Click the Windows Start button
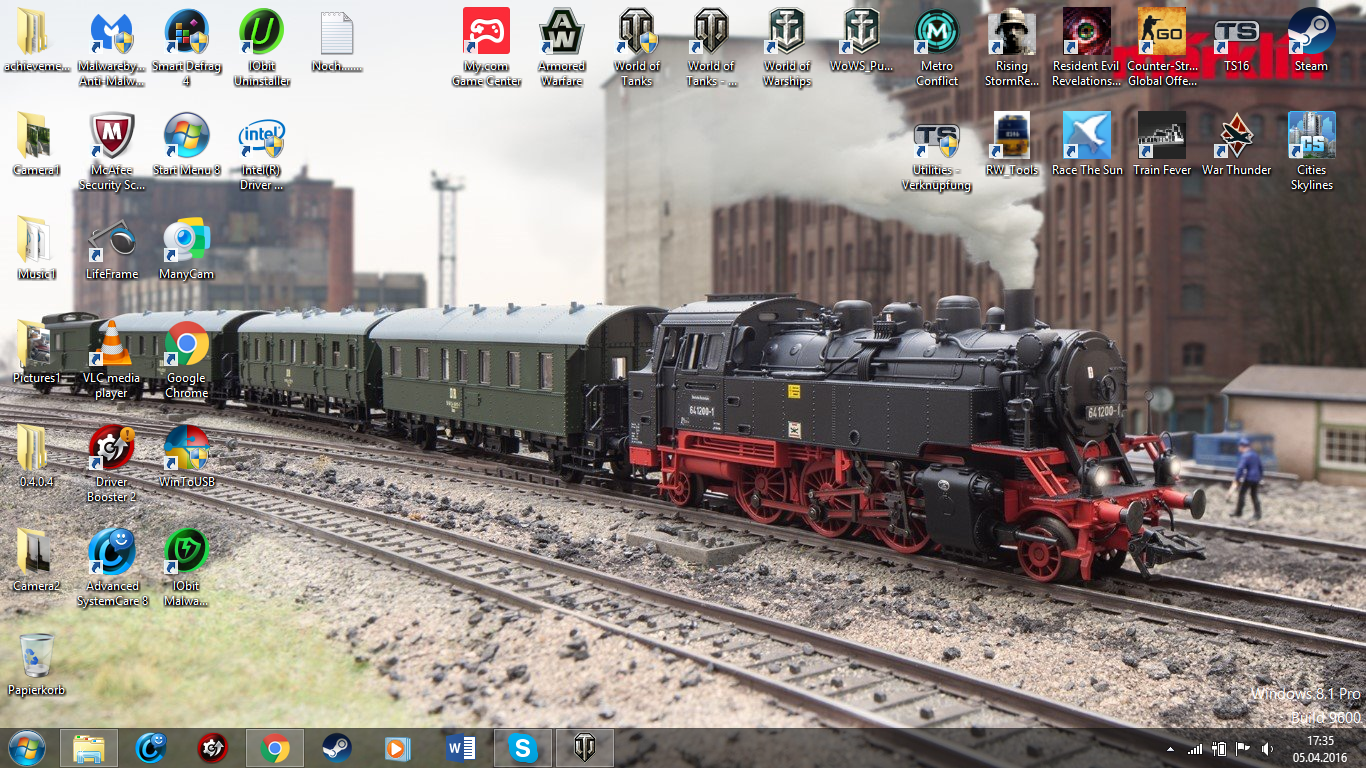The width and height of the screenshot is (1366, 768). tap(26, 748)
